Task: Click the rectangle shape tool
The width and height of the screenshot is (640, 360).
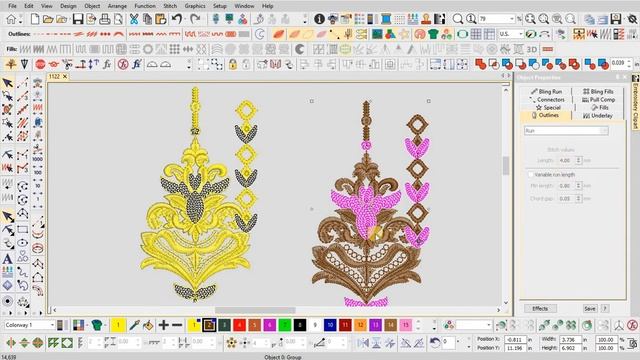Action: point(22,229)
